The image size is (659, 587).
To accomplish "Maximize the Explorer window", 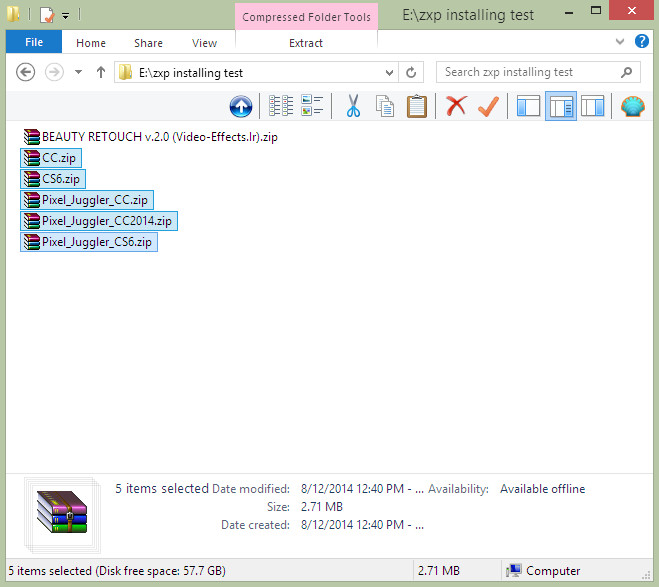I will coord(596,11).
